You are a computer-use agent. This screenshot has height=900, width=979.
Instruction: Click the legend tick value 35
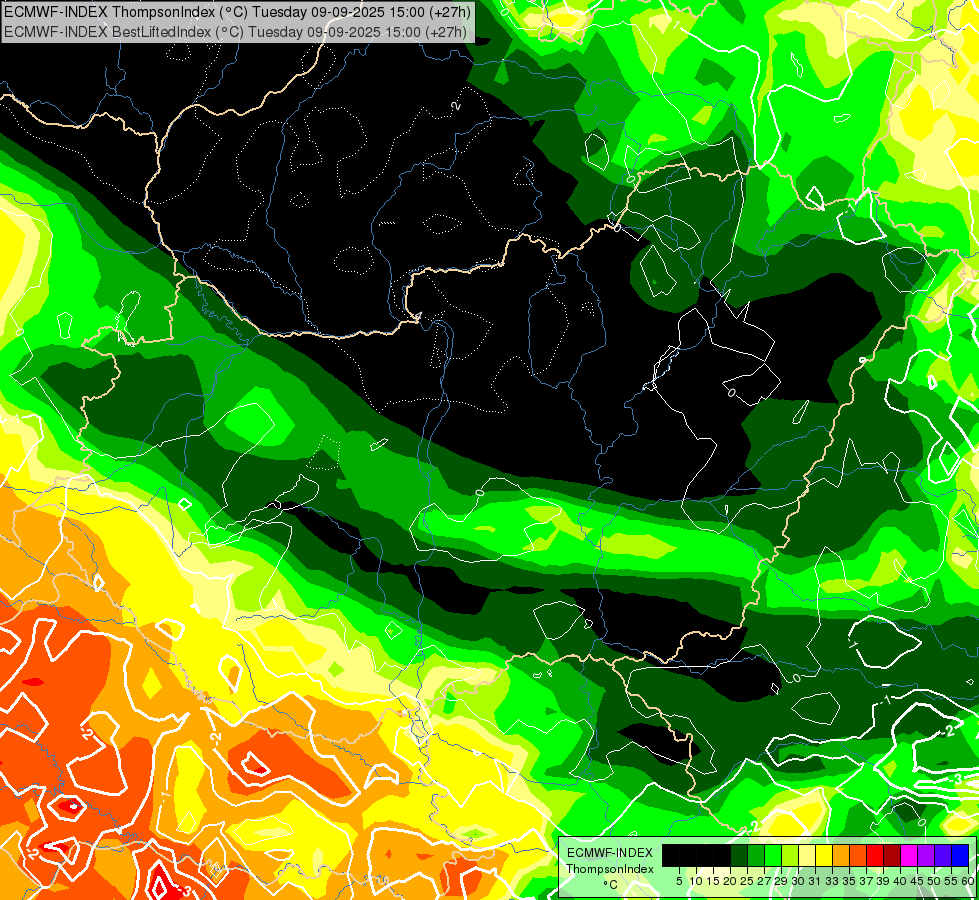[x=849, y=881]
